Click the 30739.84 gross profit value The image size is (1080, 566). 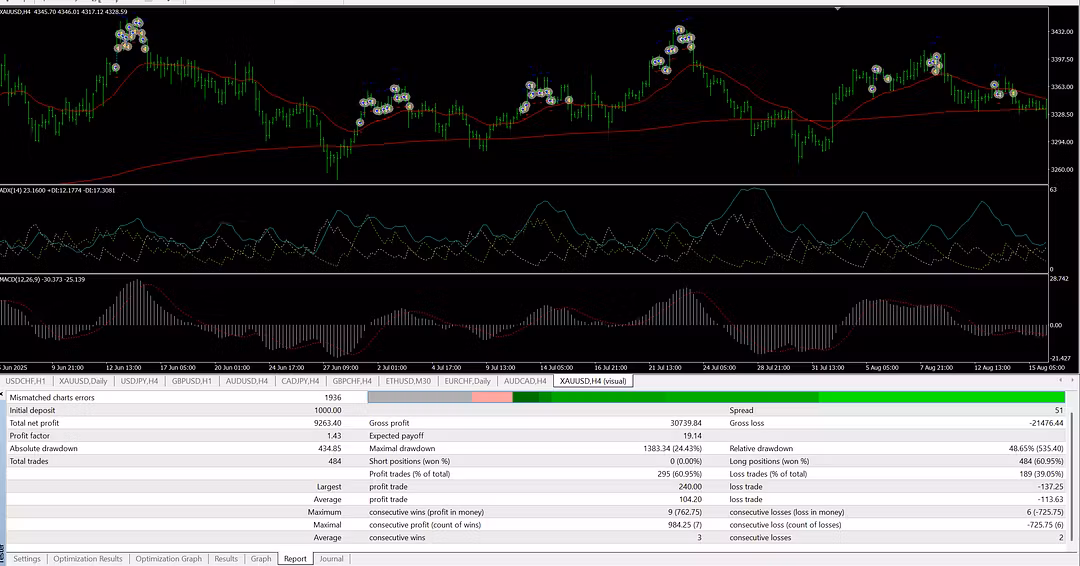[686, 423]
